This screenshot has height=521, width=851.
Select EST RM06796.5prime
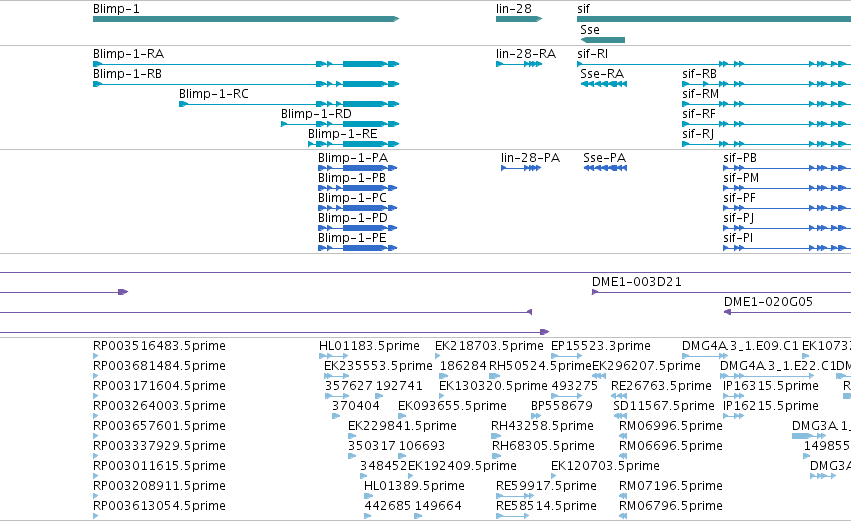(671, 506)
